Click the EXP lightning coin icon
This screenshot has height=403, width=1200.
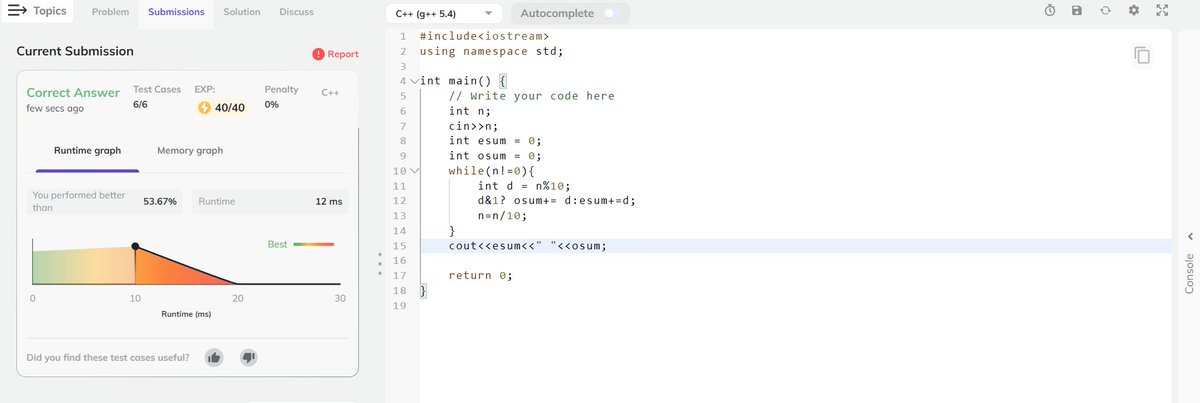(205, 107)
